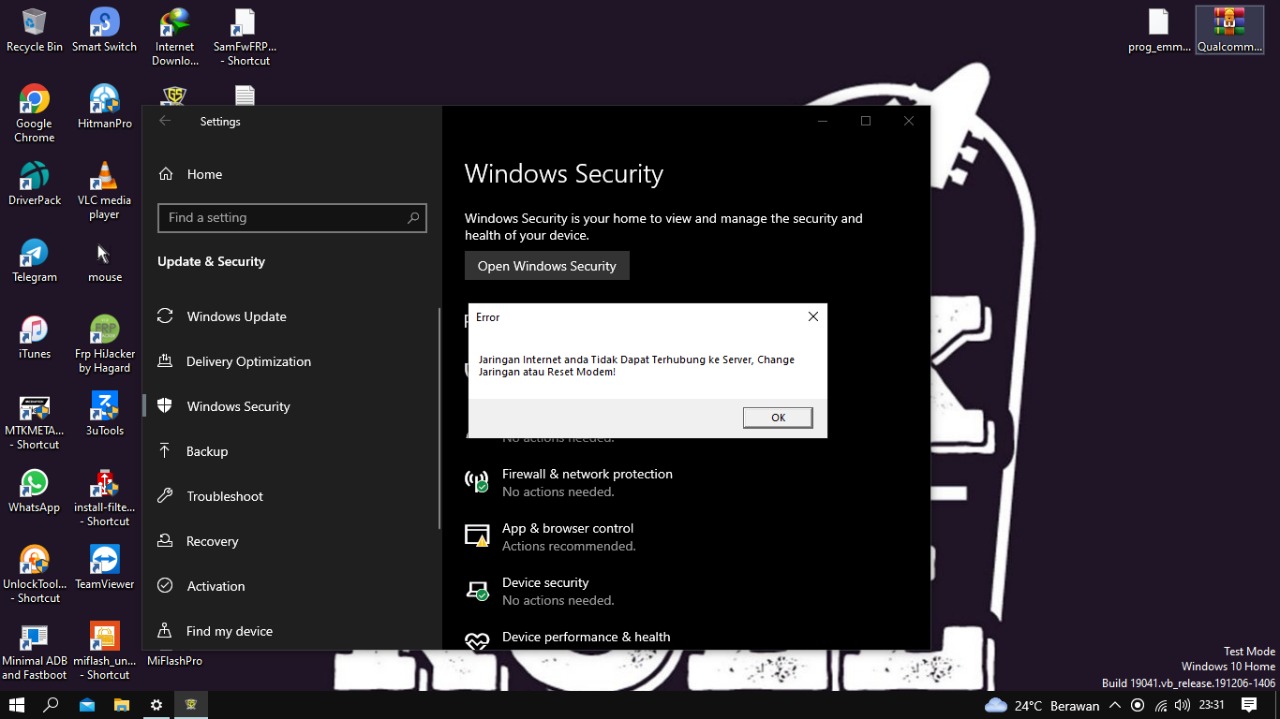Open Mail app from taskbar
Screen dimensions: 1280x719
(87, 705)
